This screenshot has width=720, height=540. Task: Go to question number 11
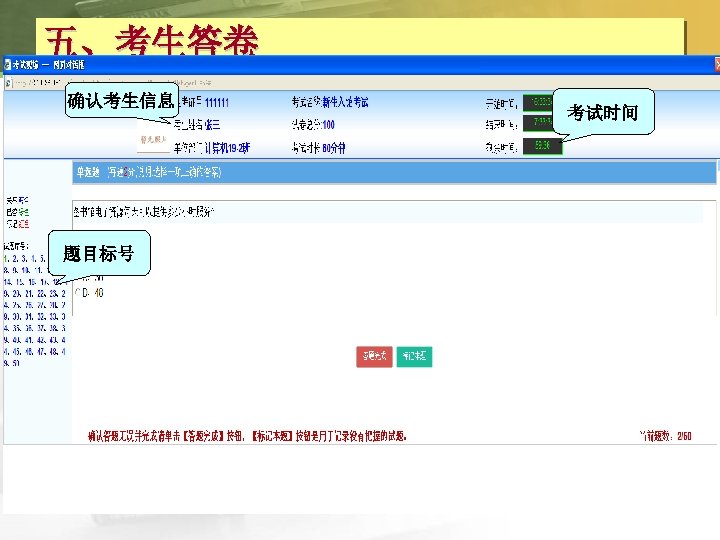click(x=39, y=270)
